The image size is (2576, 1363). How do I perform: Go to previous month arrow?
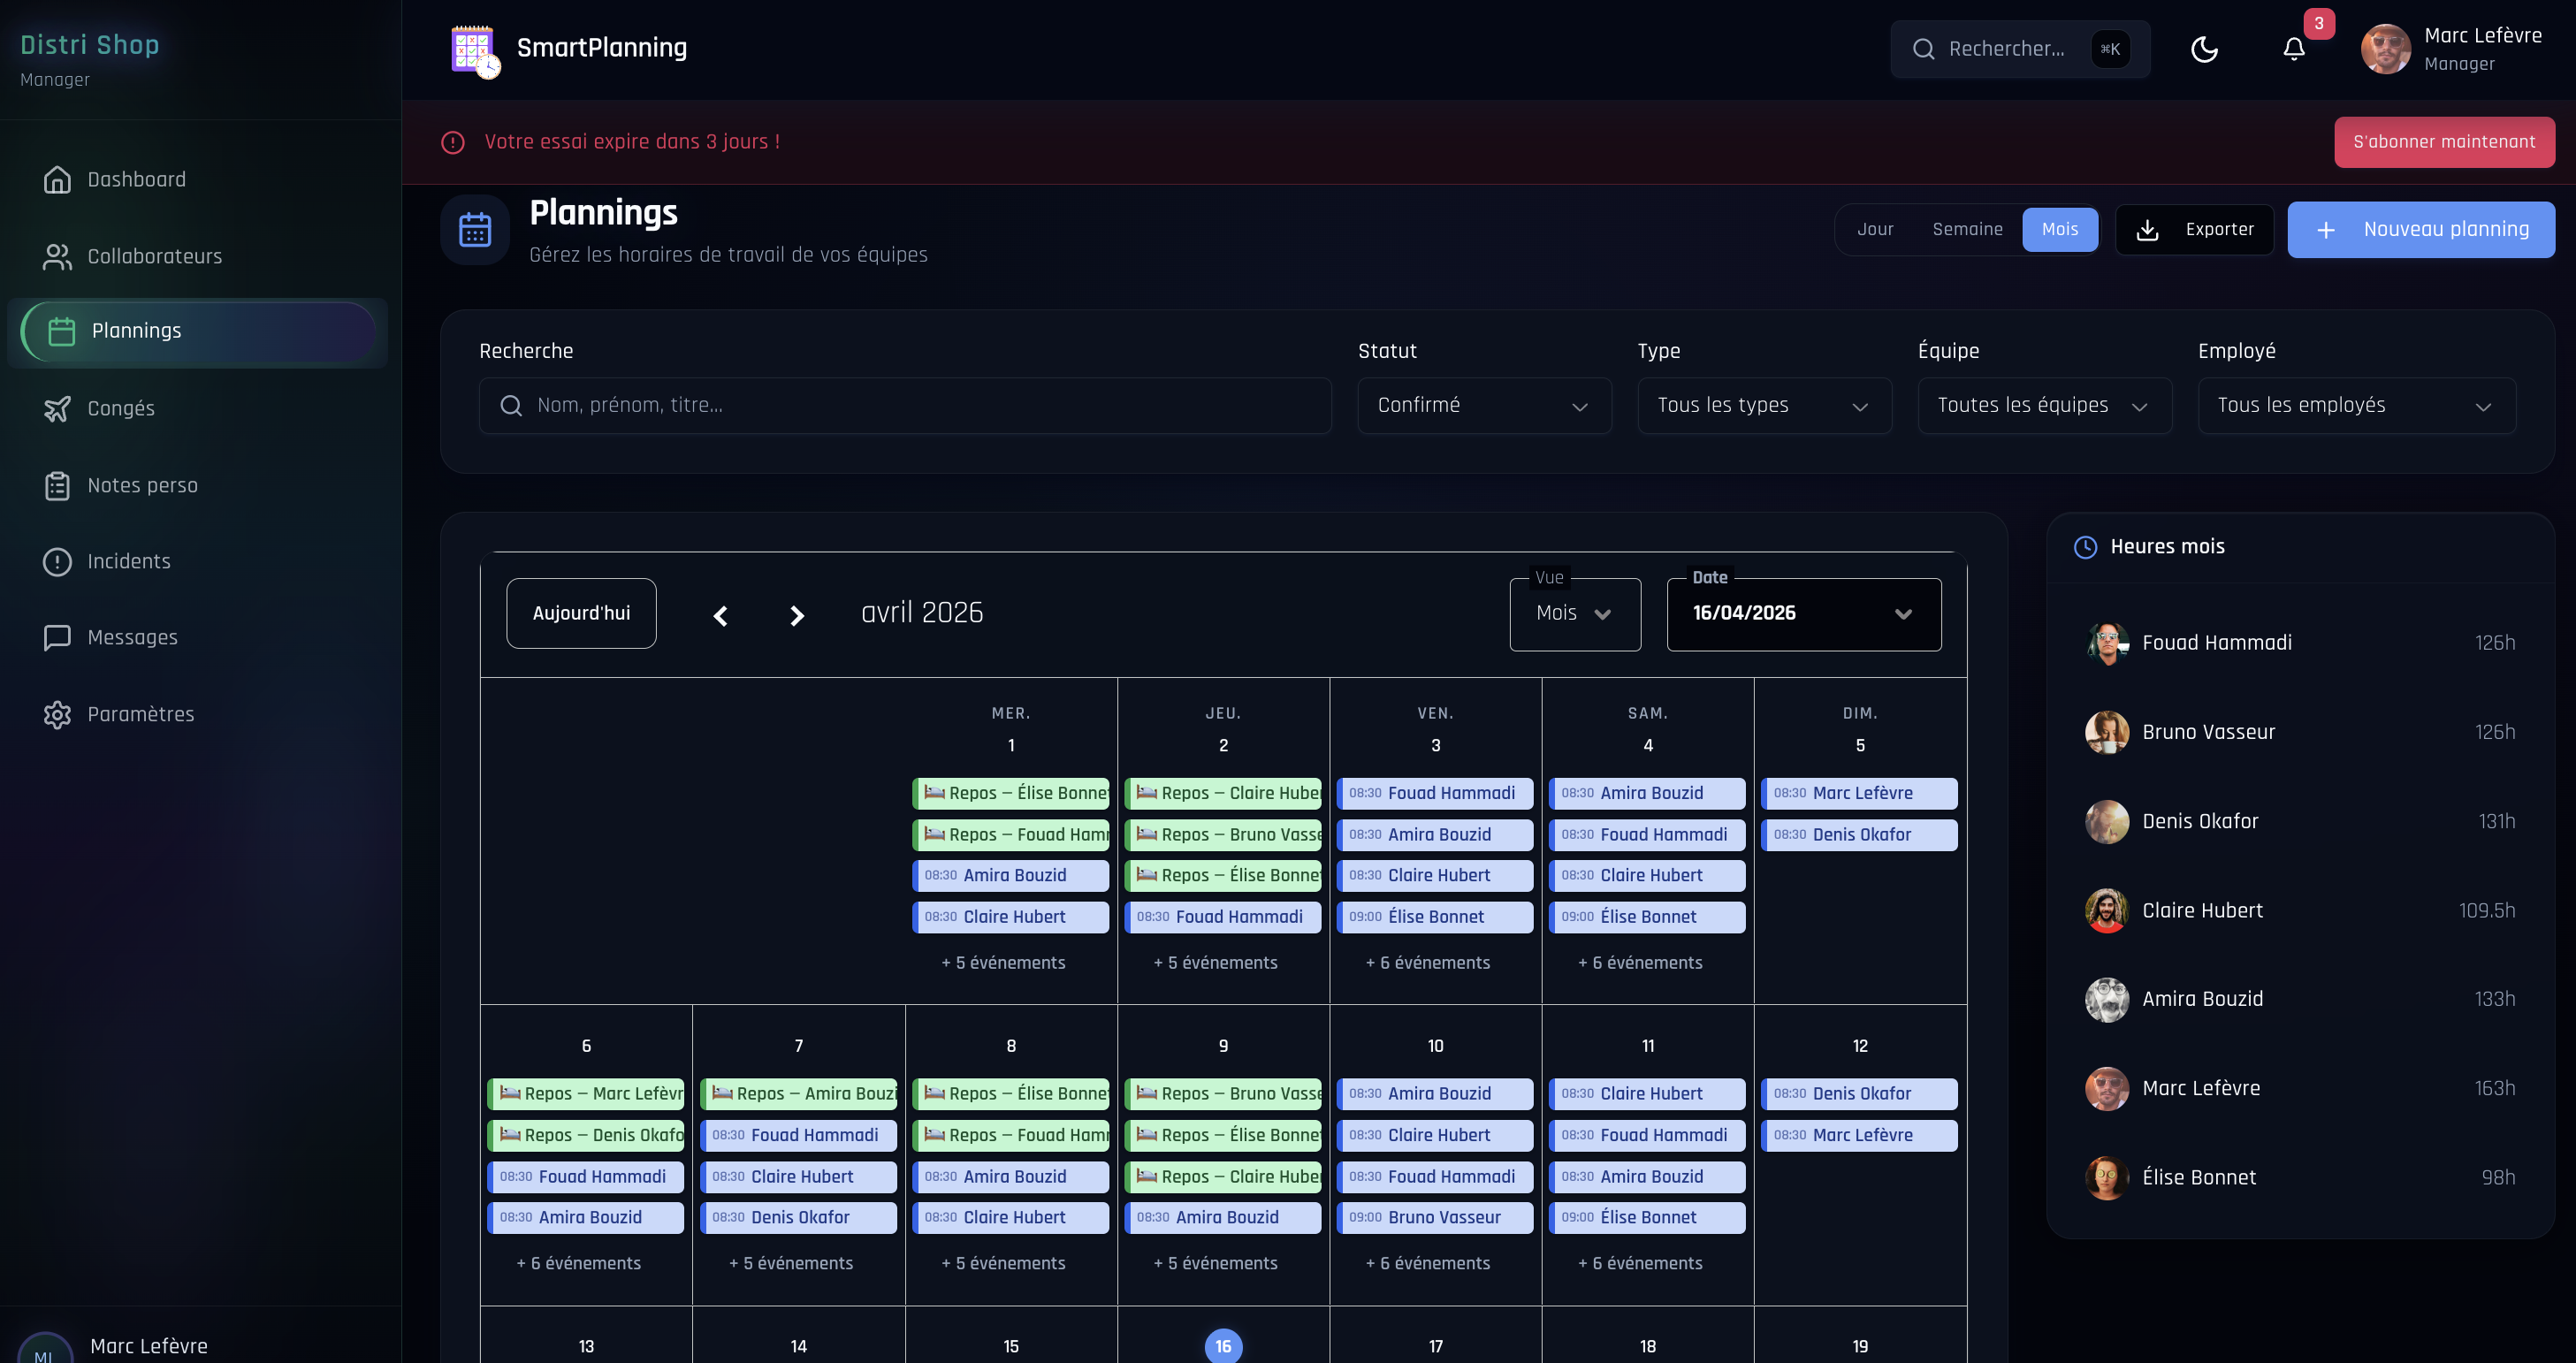point(720,616)
